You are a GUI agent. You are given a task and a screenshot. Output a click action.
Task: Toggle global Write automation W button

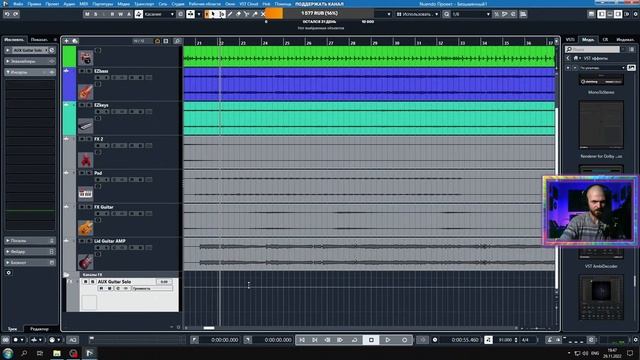coord(120,14)
